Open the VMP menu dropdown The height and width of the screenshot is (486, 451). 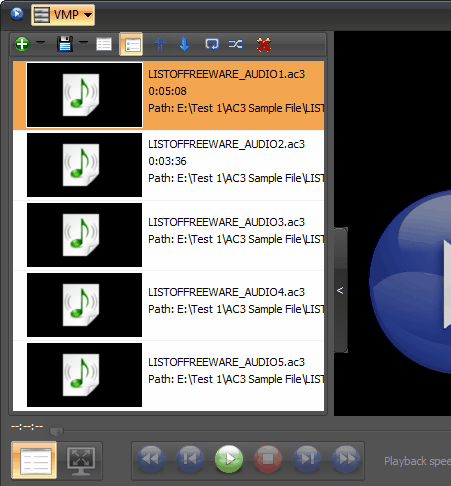click(x=63, y=15)
